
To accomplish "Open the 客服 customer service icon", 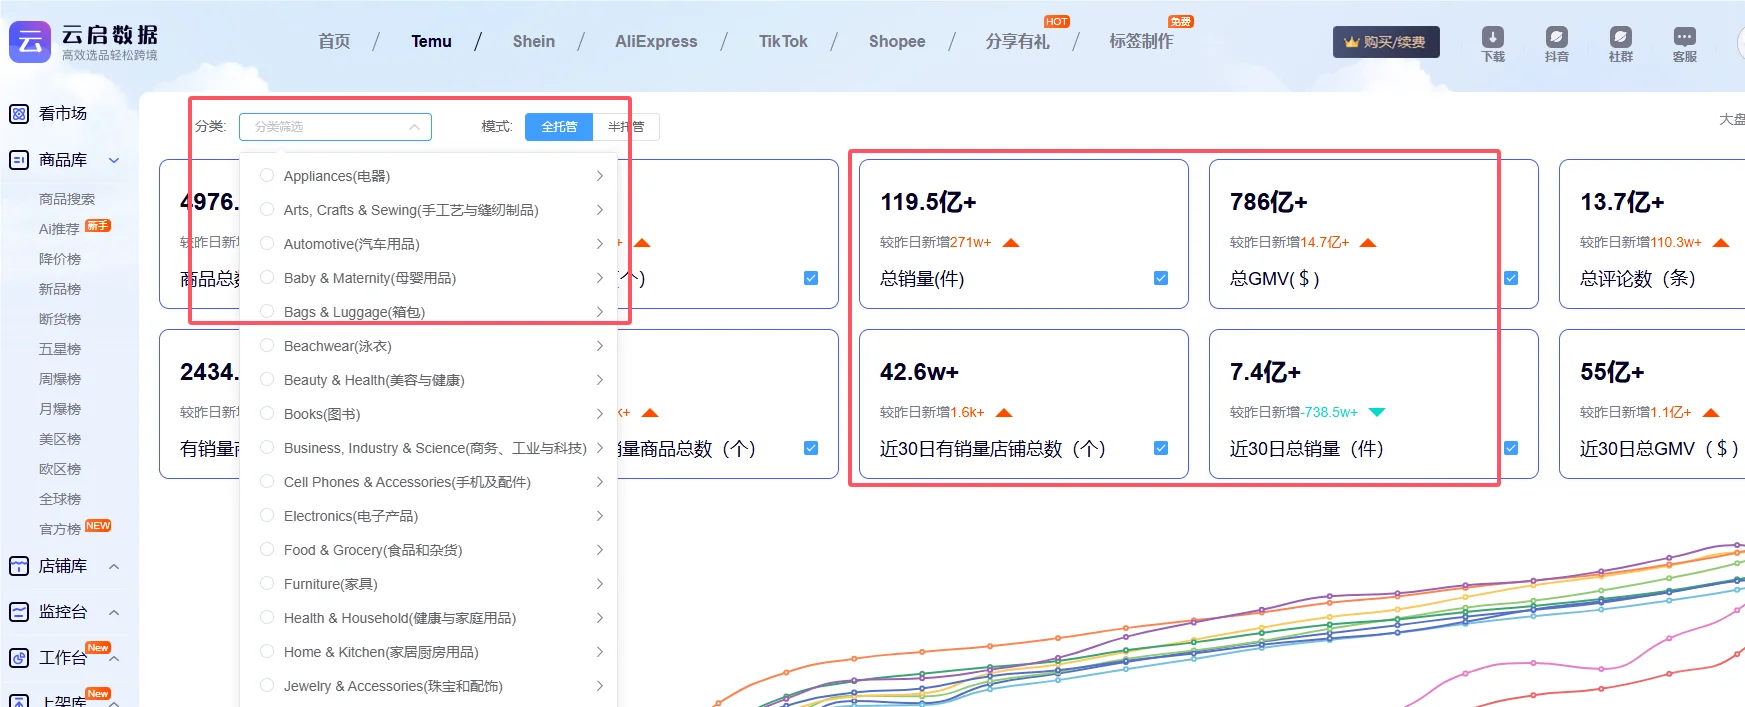I will coord(1685,37).
